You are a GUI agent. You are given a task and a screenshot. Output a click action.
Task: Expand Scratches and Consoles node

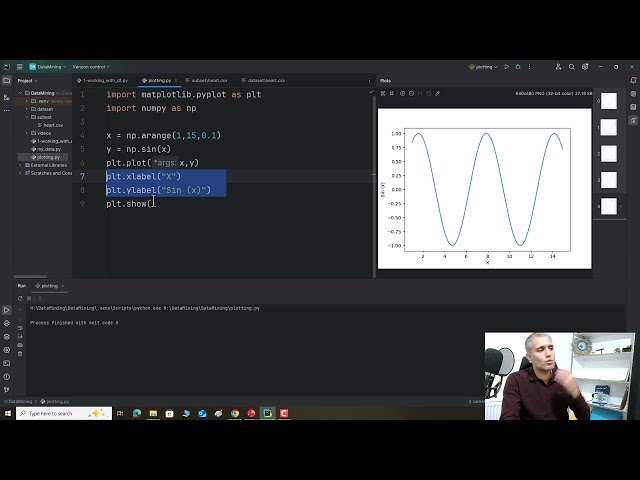[20, 173]
